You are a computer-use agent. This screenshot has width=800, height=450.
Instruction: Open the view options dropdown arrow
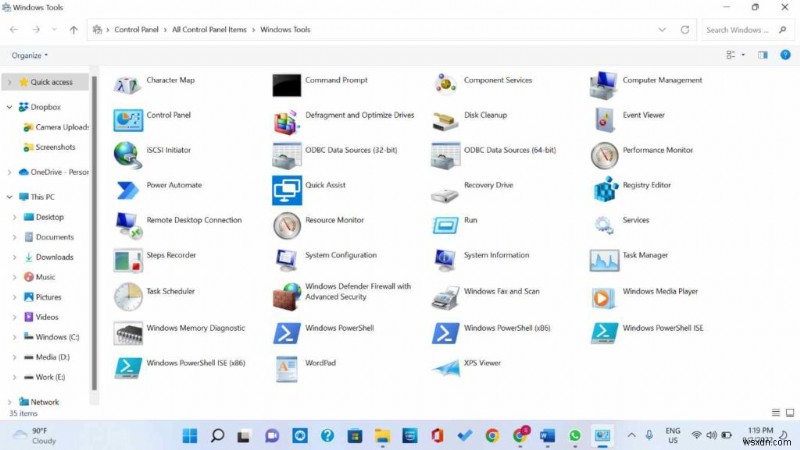(x=743, y=55)
